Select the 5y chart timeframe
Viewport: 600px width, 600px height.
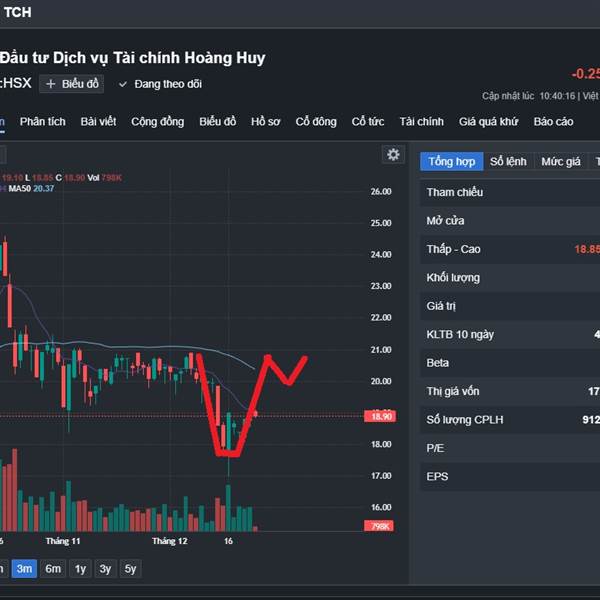click(x=130, y=569)
